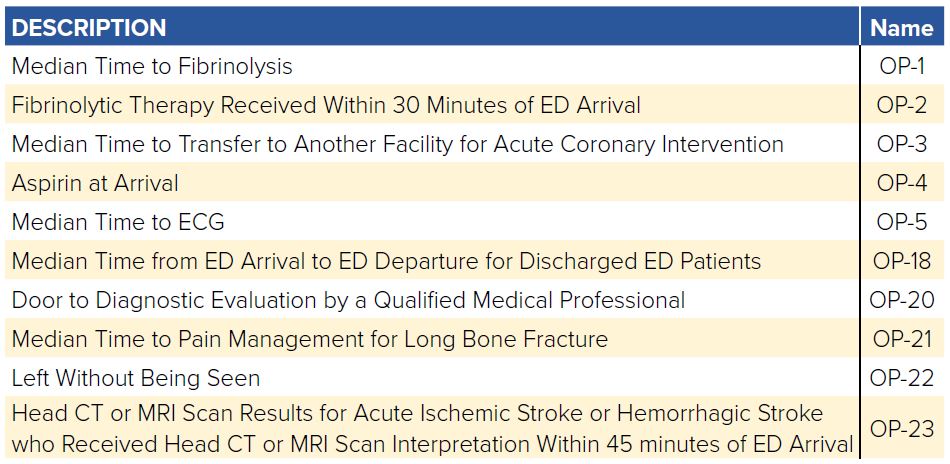Click the OP-20 name cell
This screenshot has width=950, height=464.
pos(902,300)
